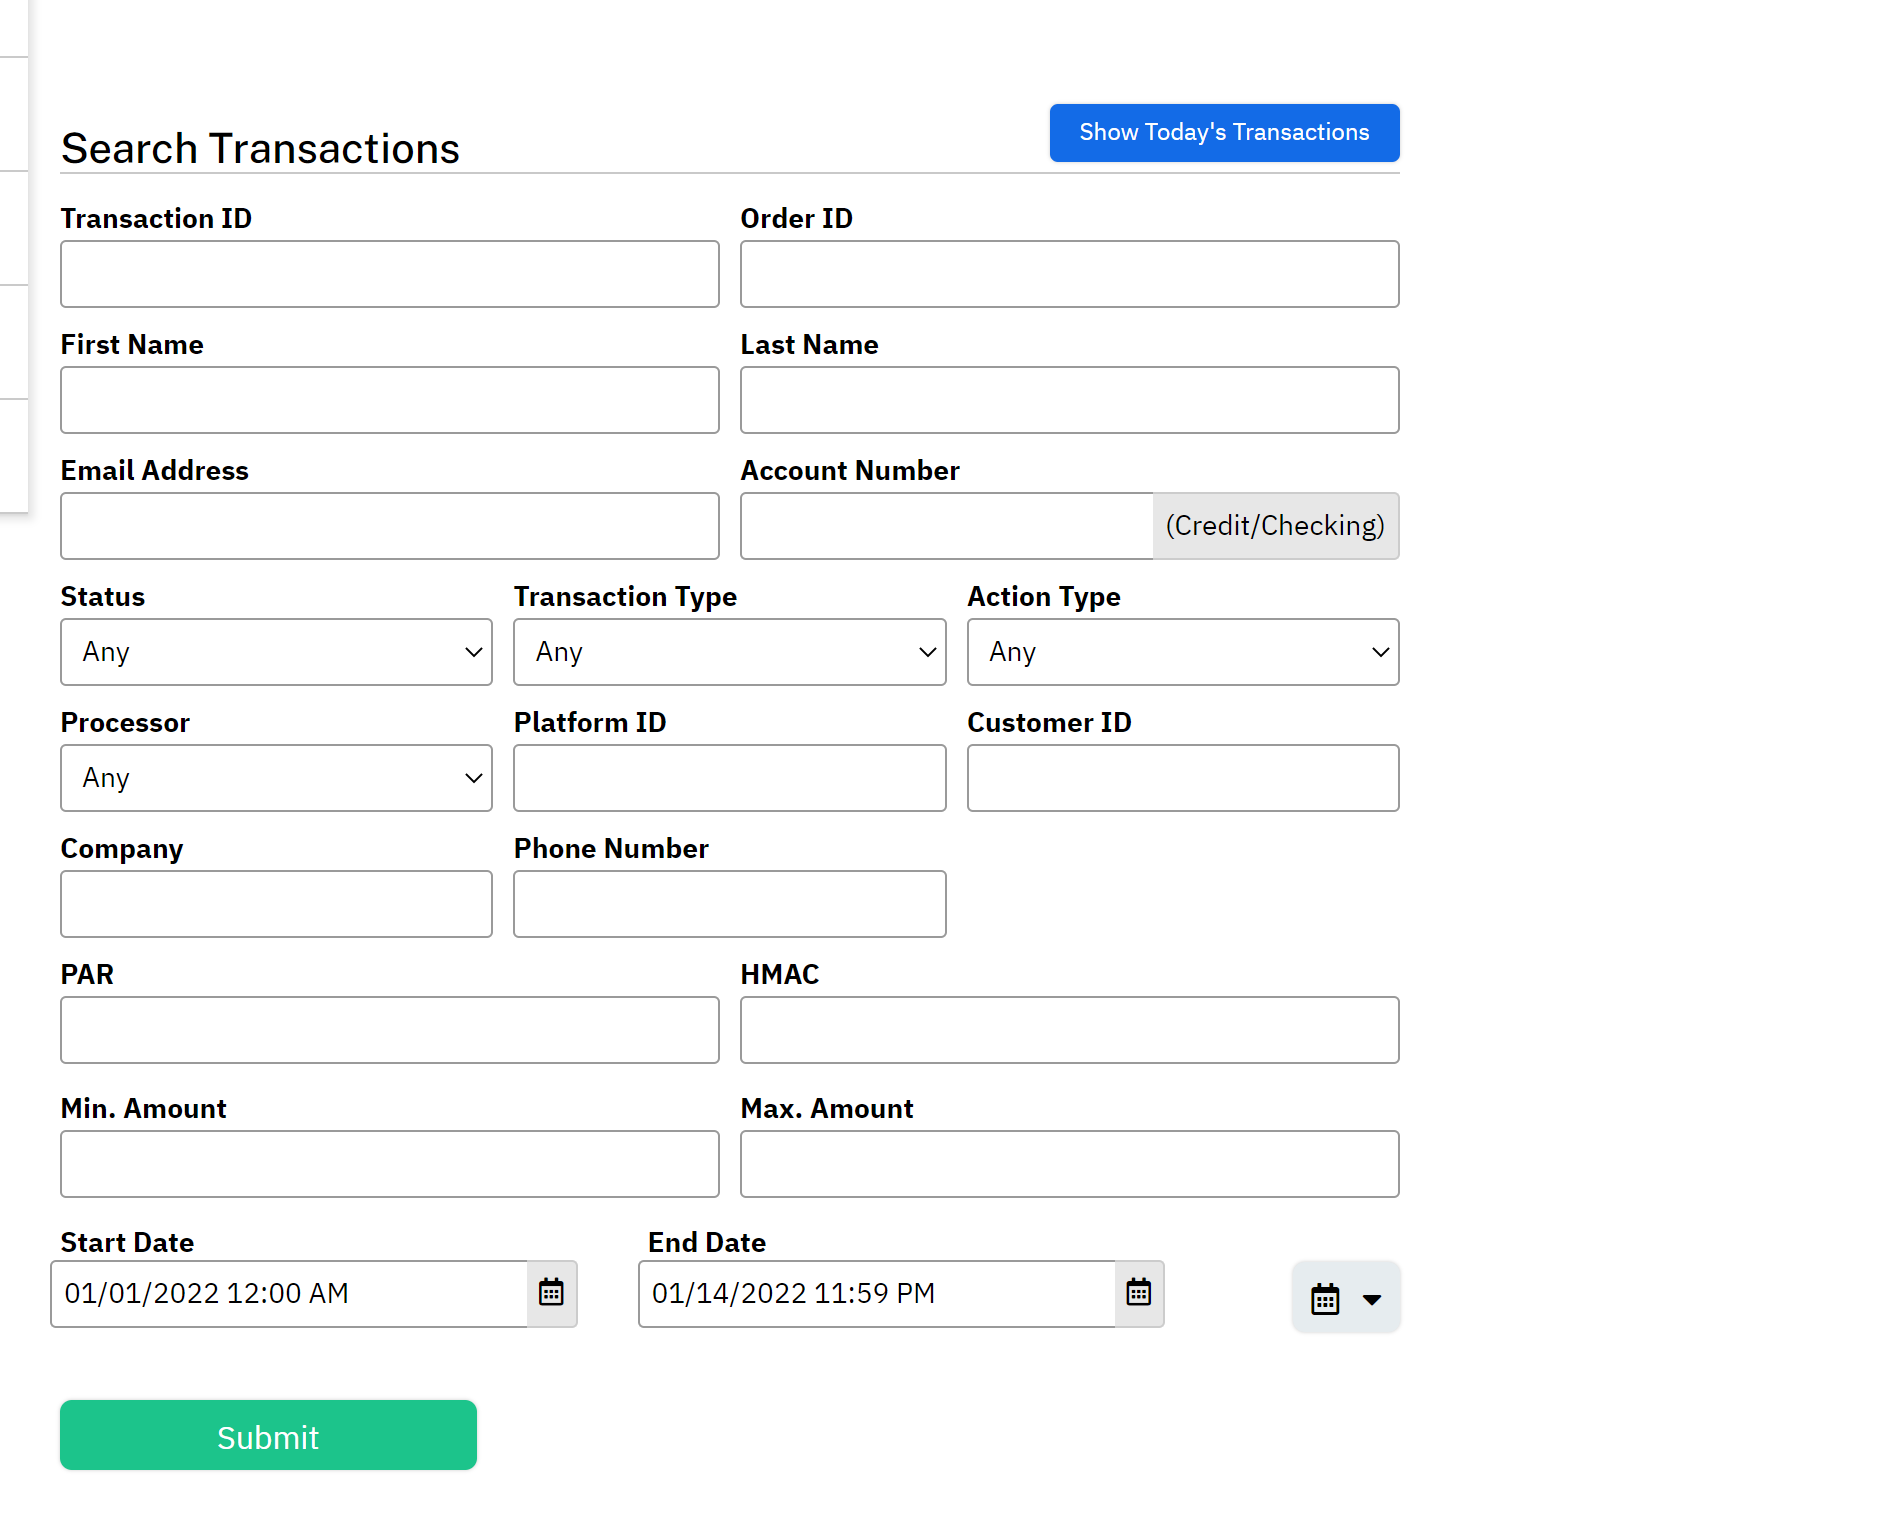
Task: Open the Start Date calendar picker icon
Action: pos(552,1293)
